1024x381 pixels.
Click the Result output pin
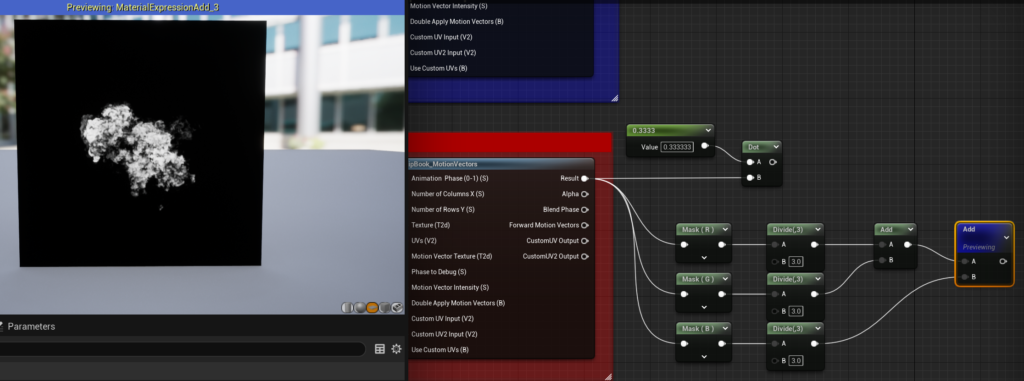coord(584,178)
